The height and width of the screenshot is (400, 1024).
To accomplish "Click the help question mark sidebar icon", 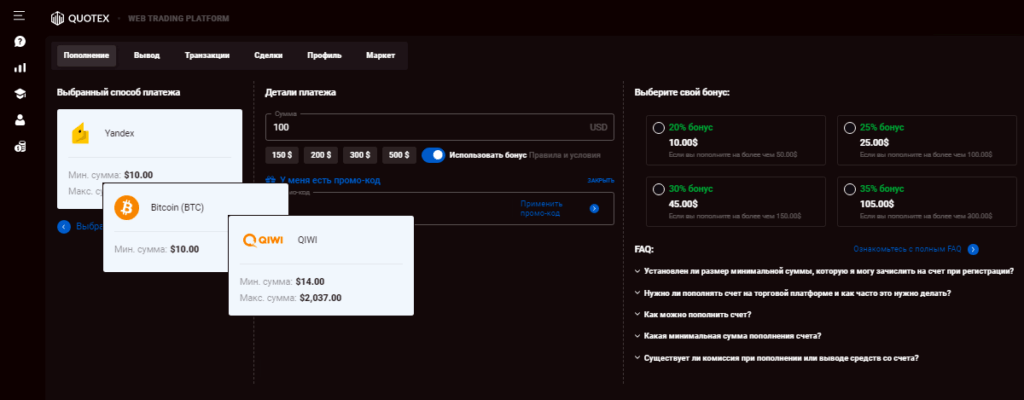I will point(20,42).
